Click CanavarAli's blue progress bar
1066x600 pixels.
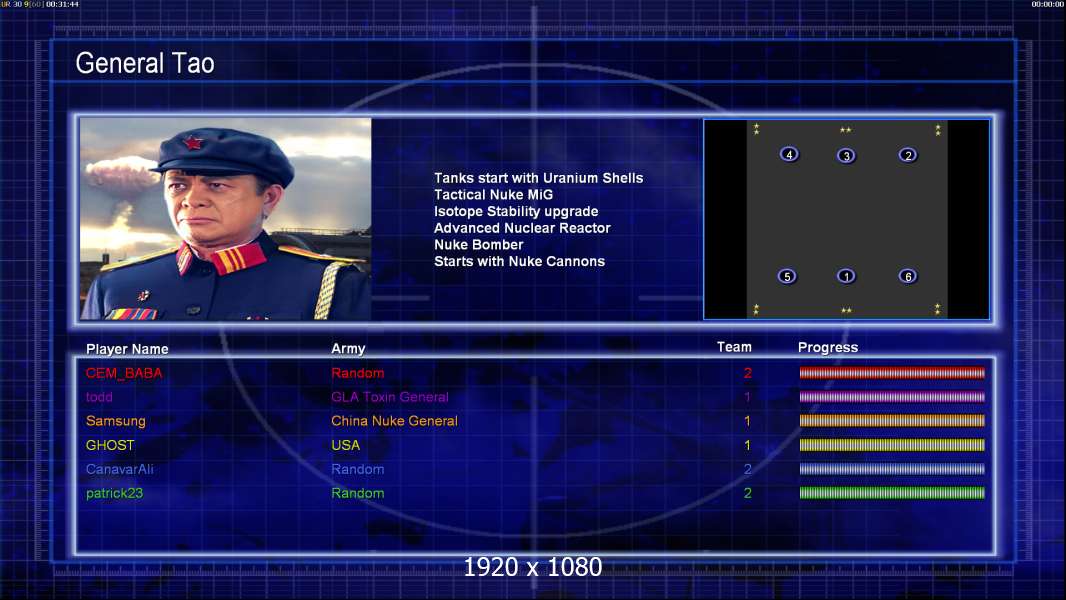(x=892, y=469)
